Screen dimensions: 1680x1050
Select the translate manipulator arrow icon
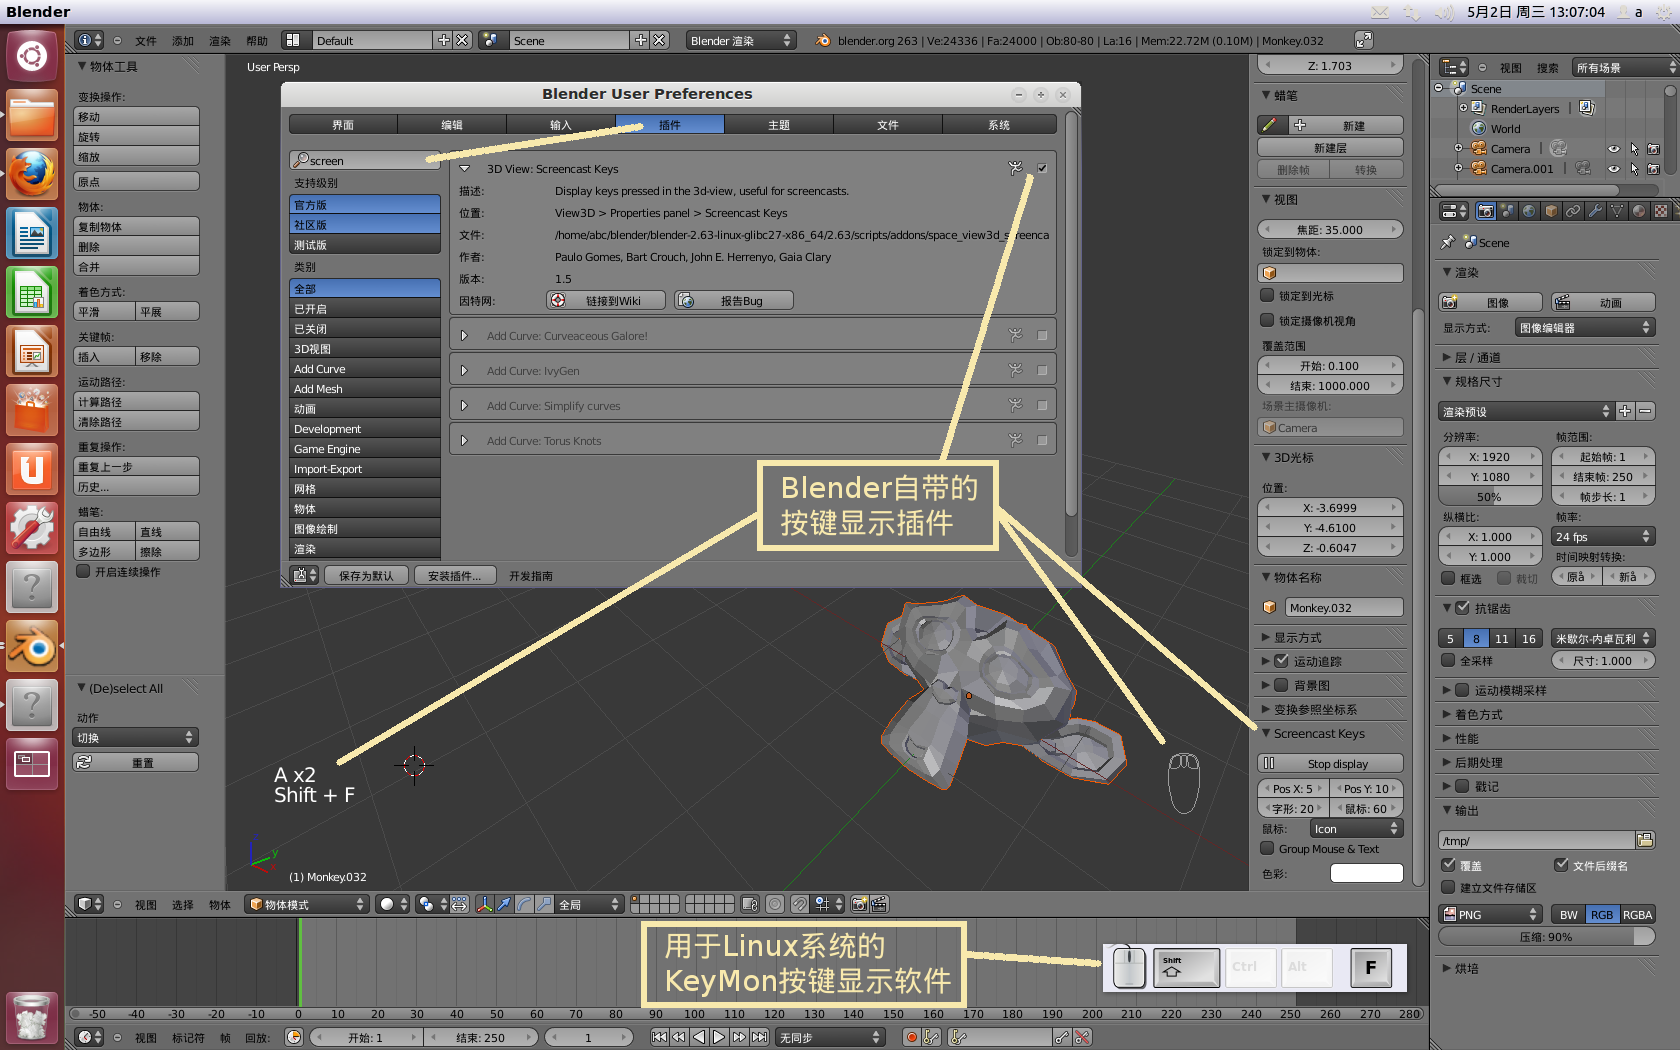pyautogui.click(x=505, y=904)
